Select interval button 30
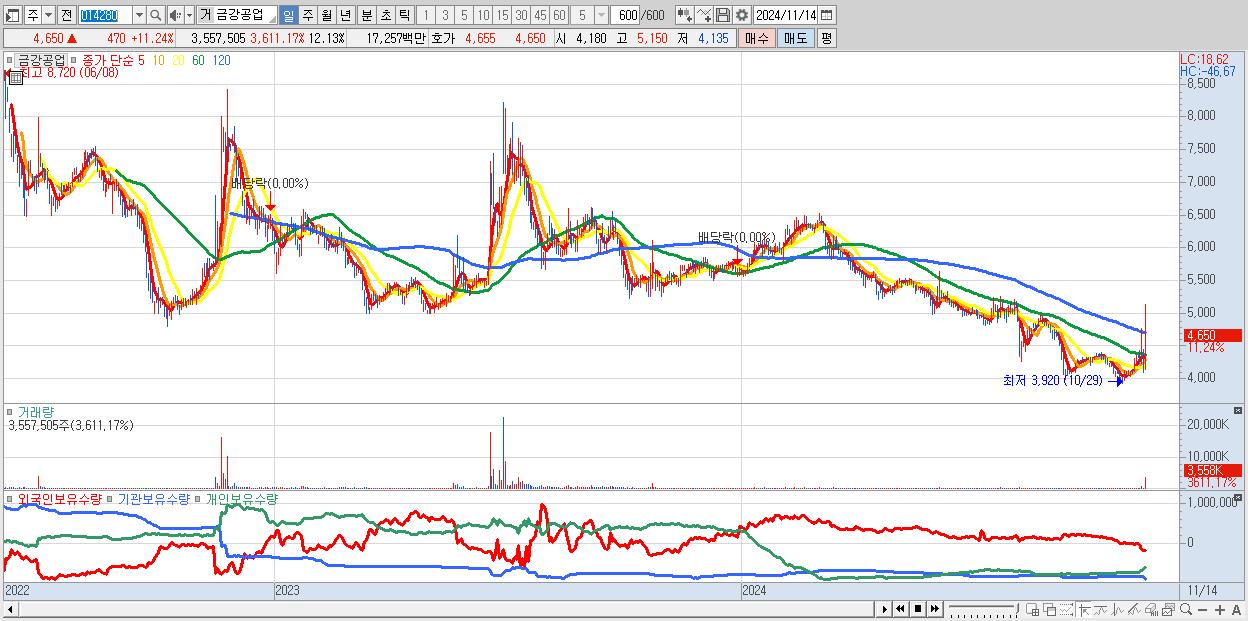 point(521,15)
